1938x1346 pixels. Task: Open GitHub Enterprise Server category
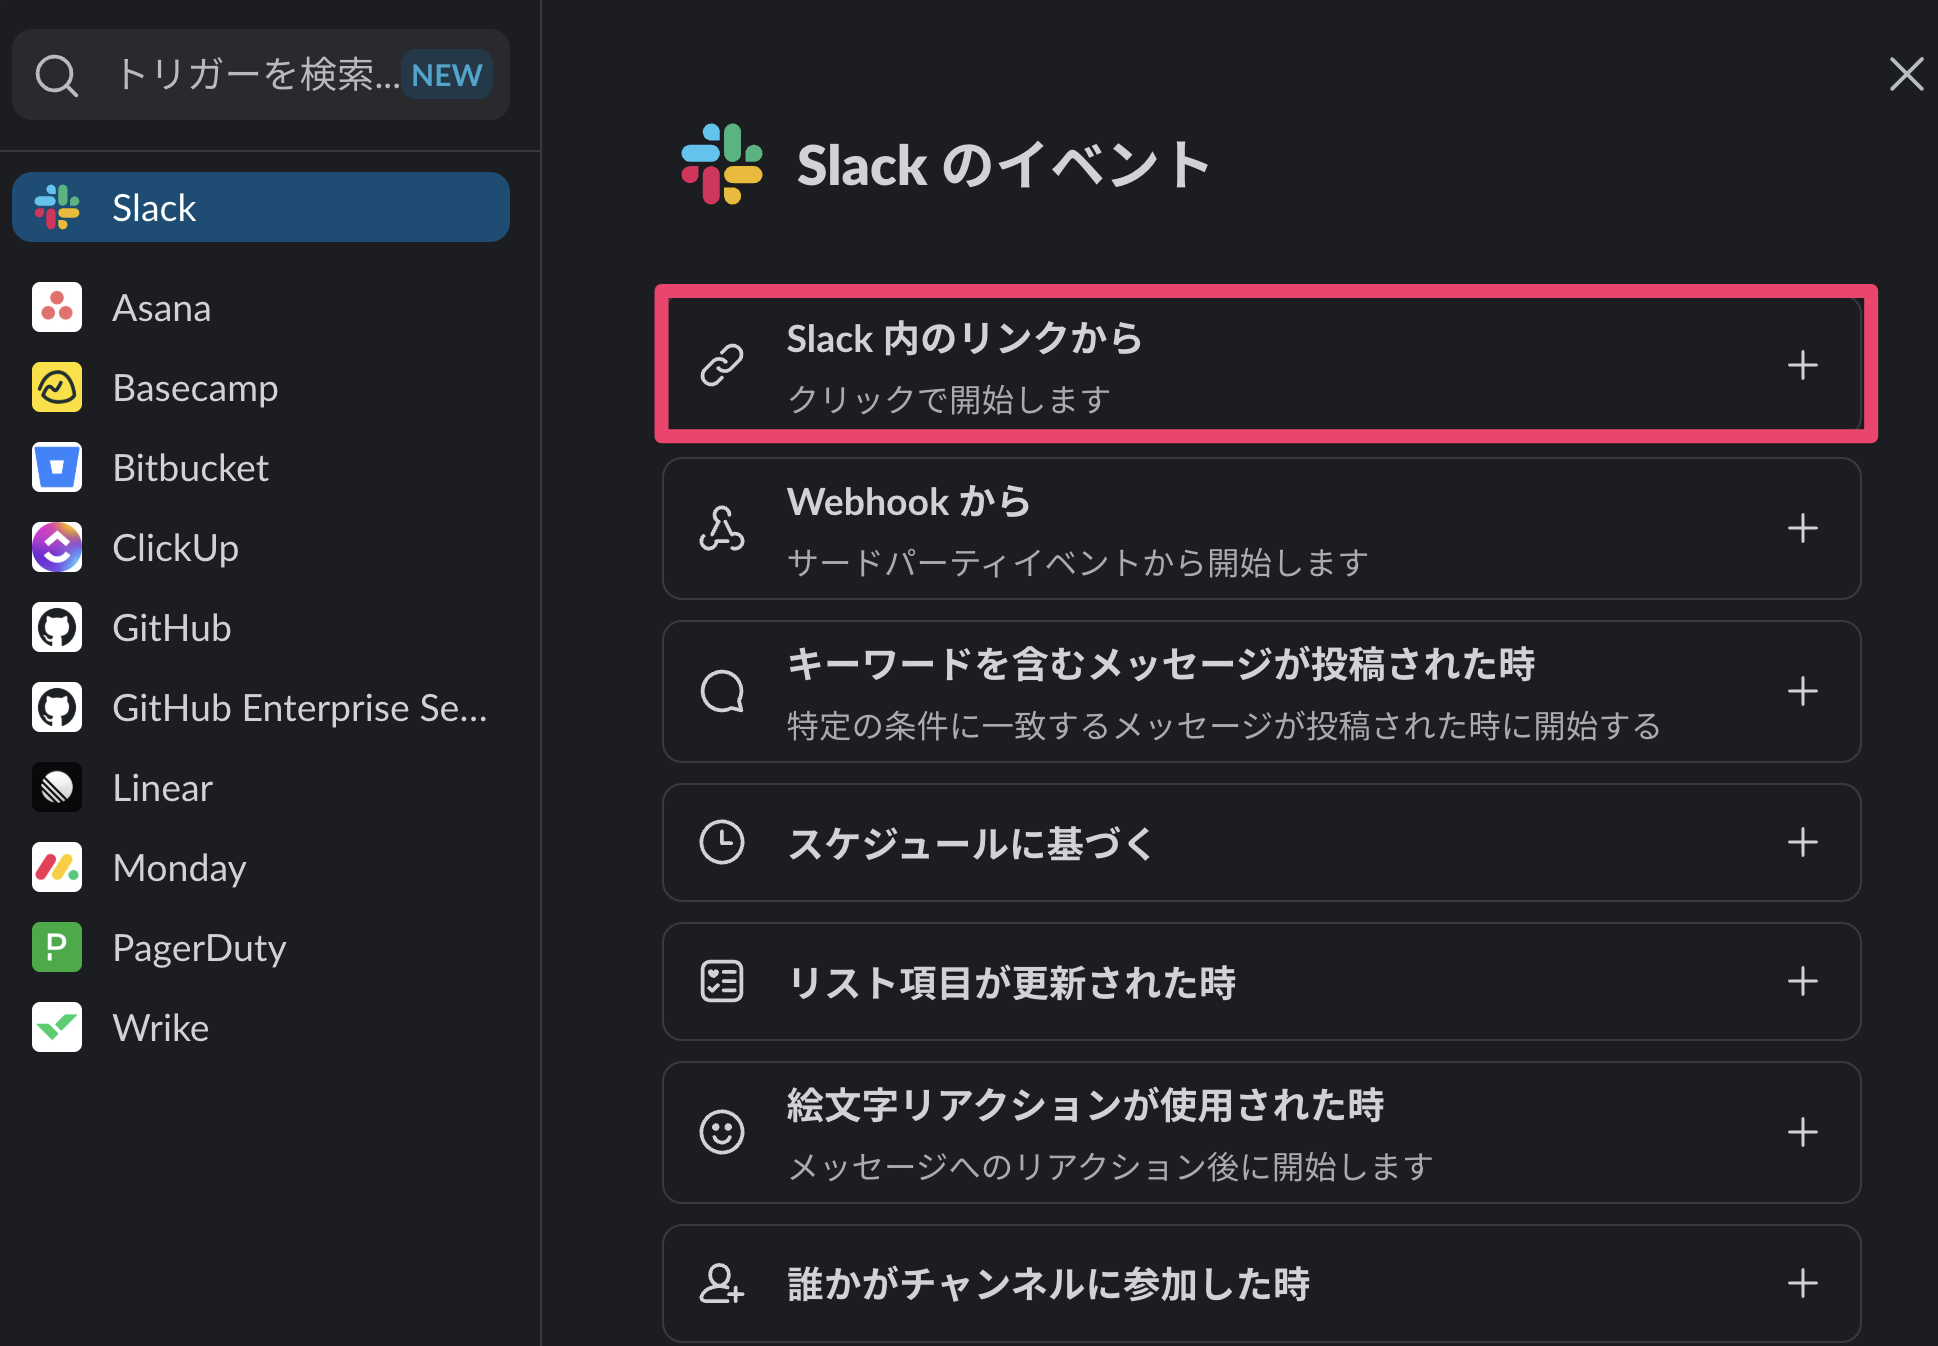pos(298,708)
